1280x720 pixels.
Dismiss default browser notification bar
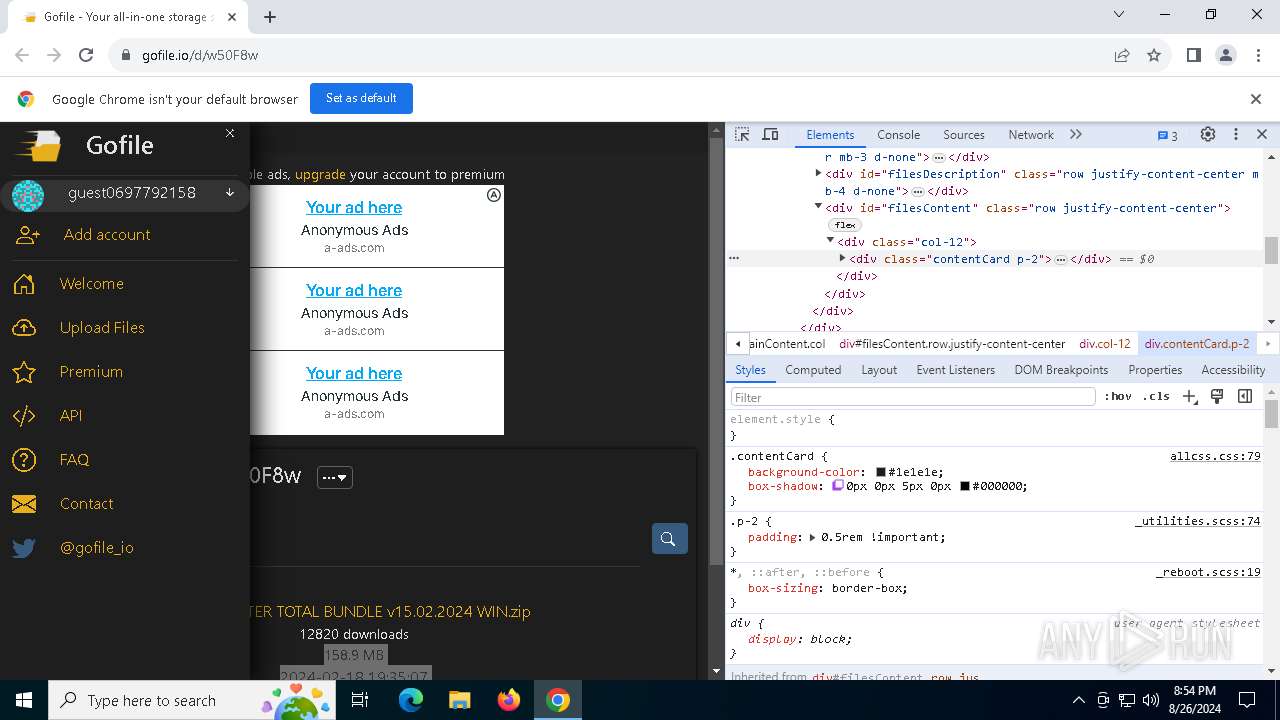[1256, 99]
